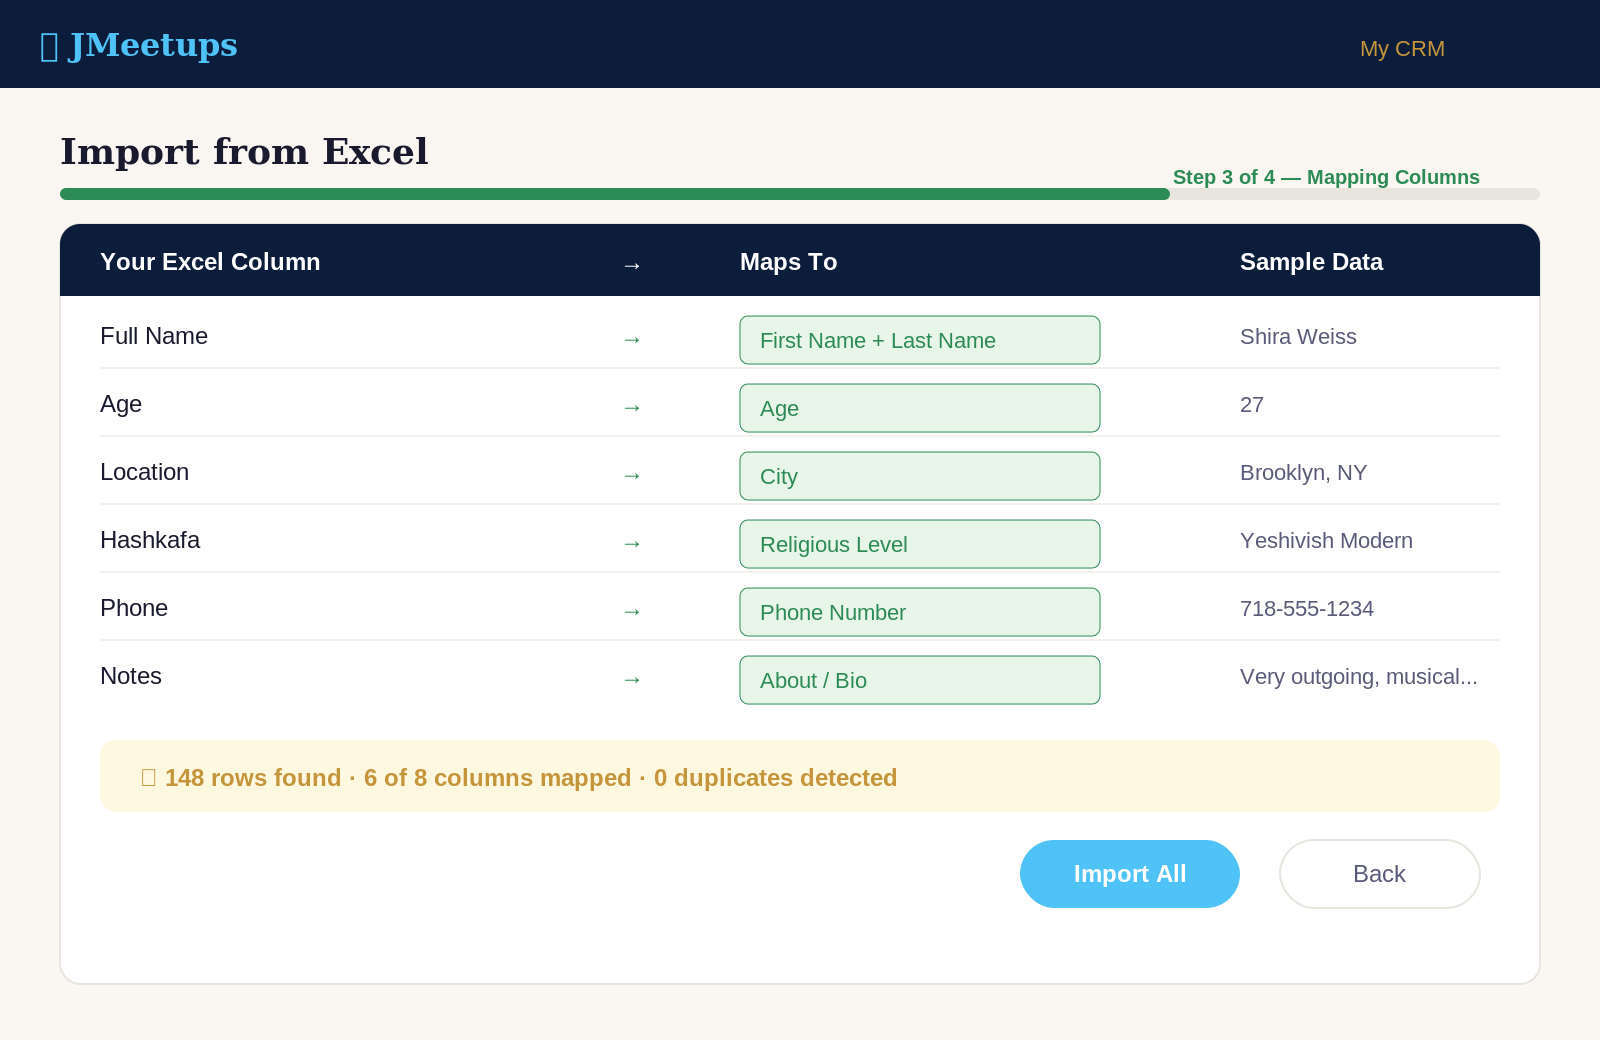1600x1040 pixels.
Task: Select the Phone Number mapping field
Action: click(919, 612)
